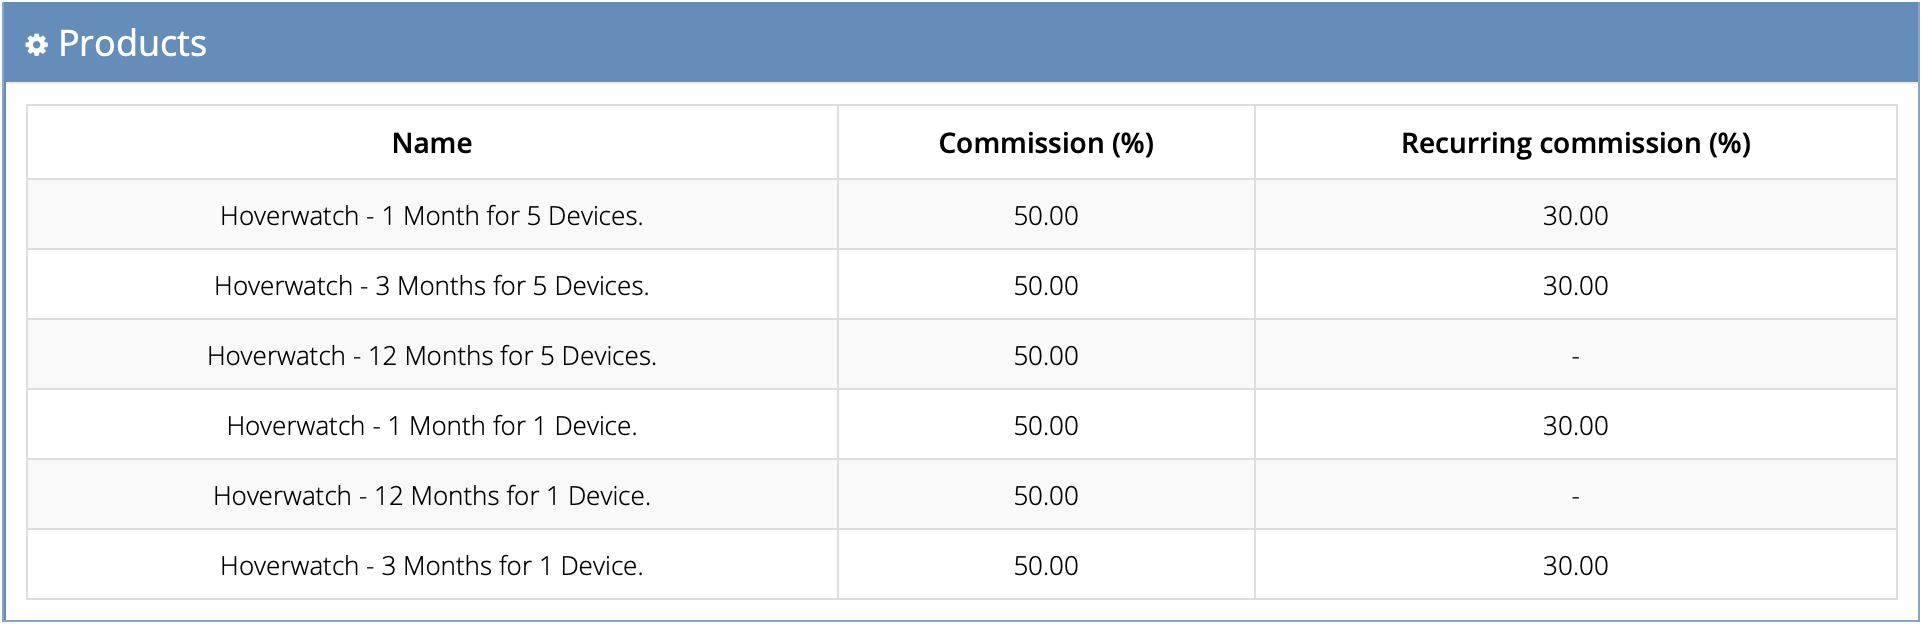Click recurring commission for 1 Month 5 Devices

1575,216
